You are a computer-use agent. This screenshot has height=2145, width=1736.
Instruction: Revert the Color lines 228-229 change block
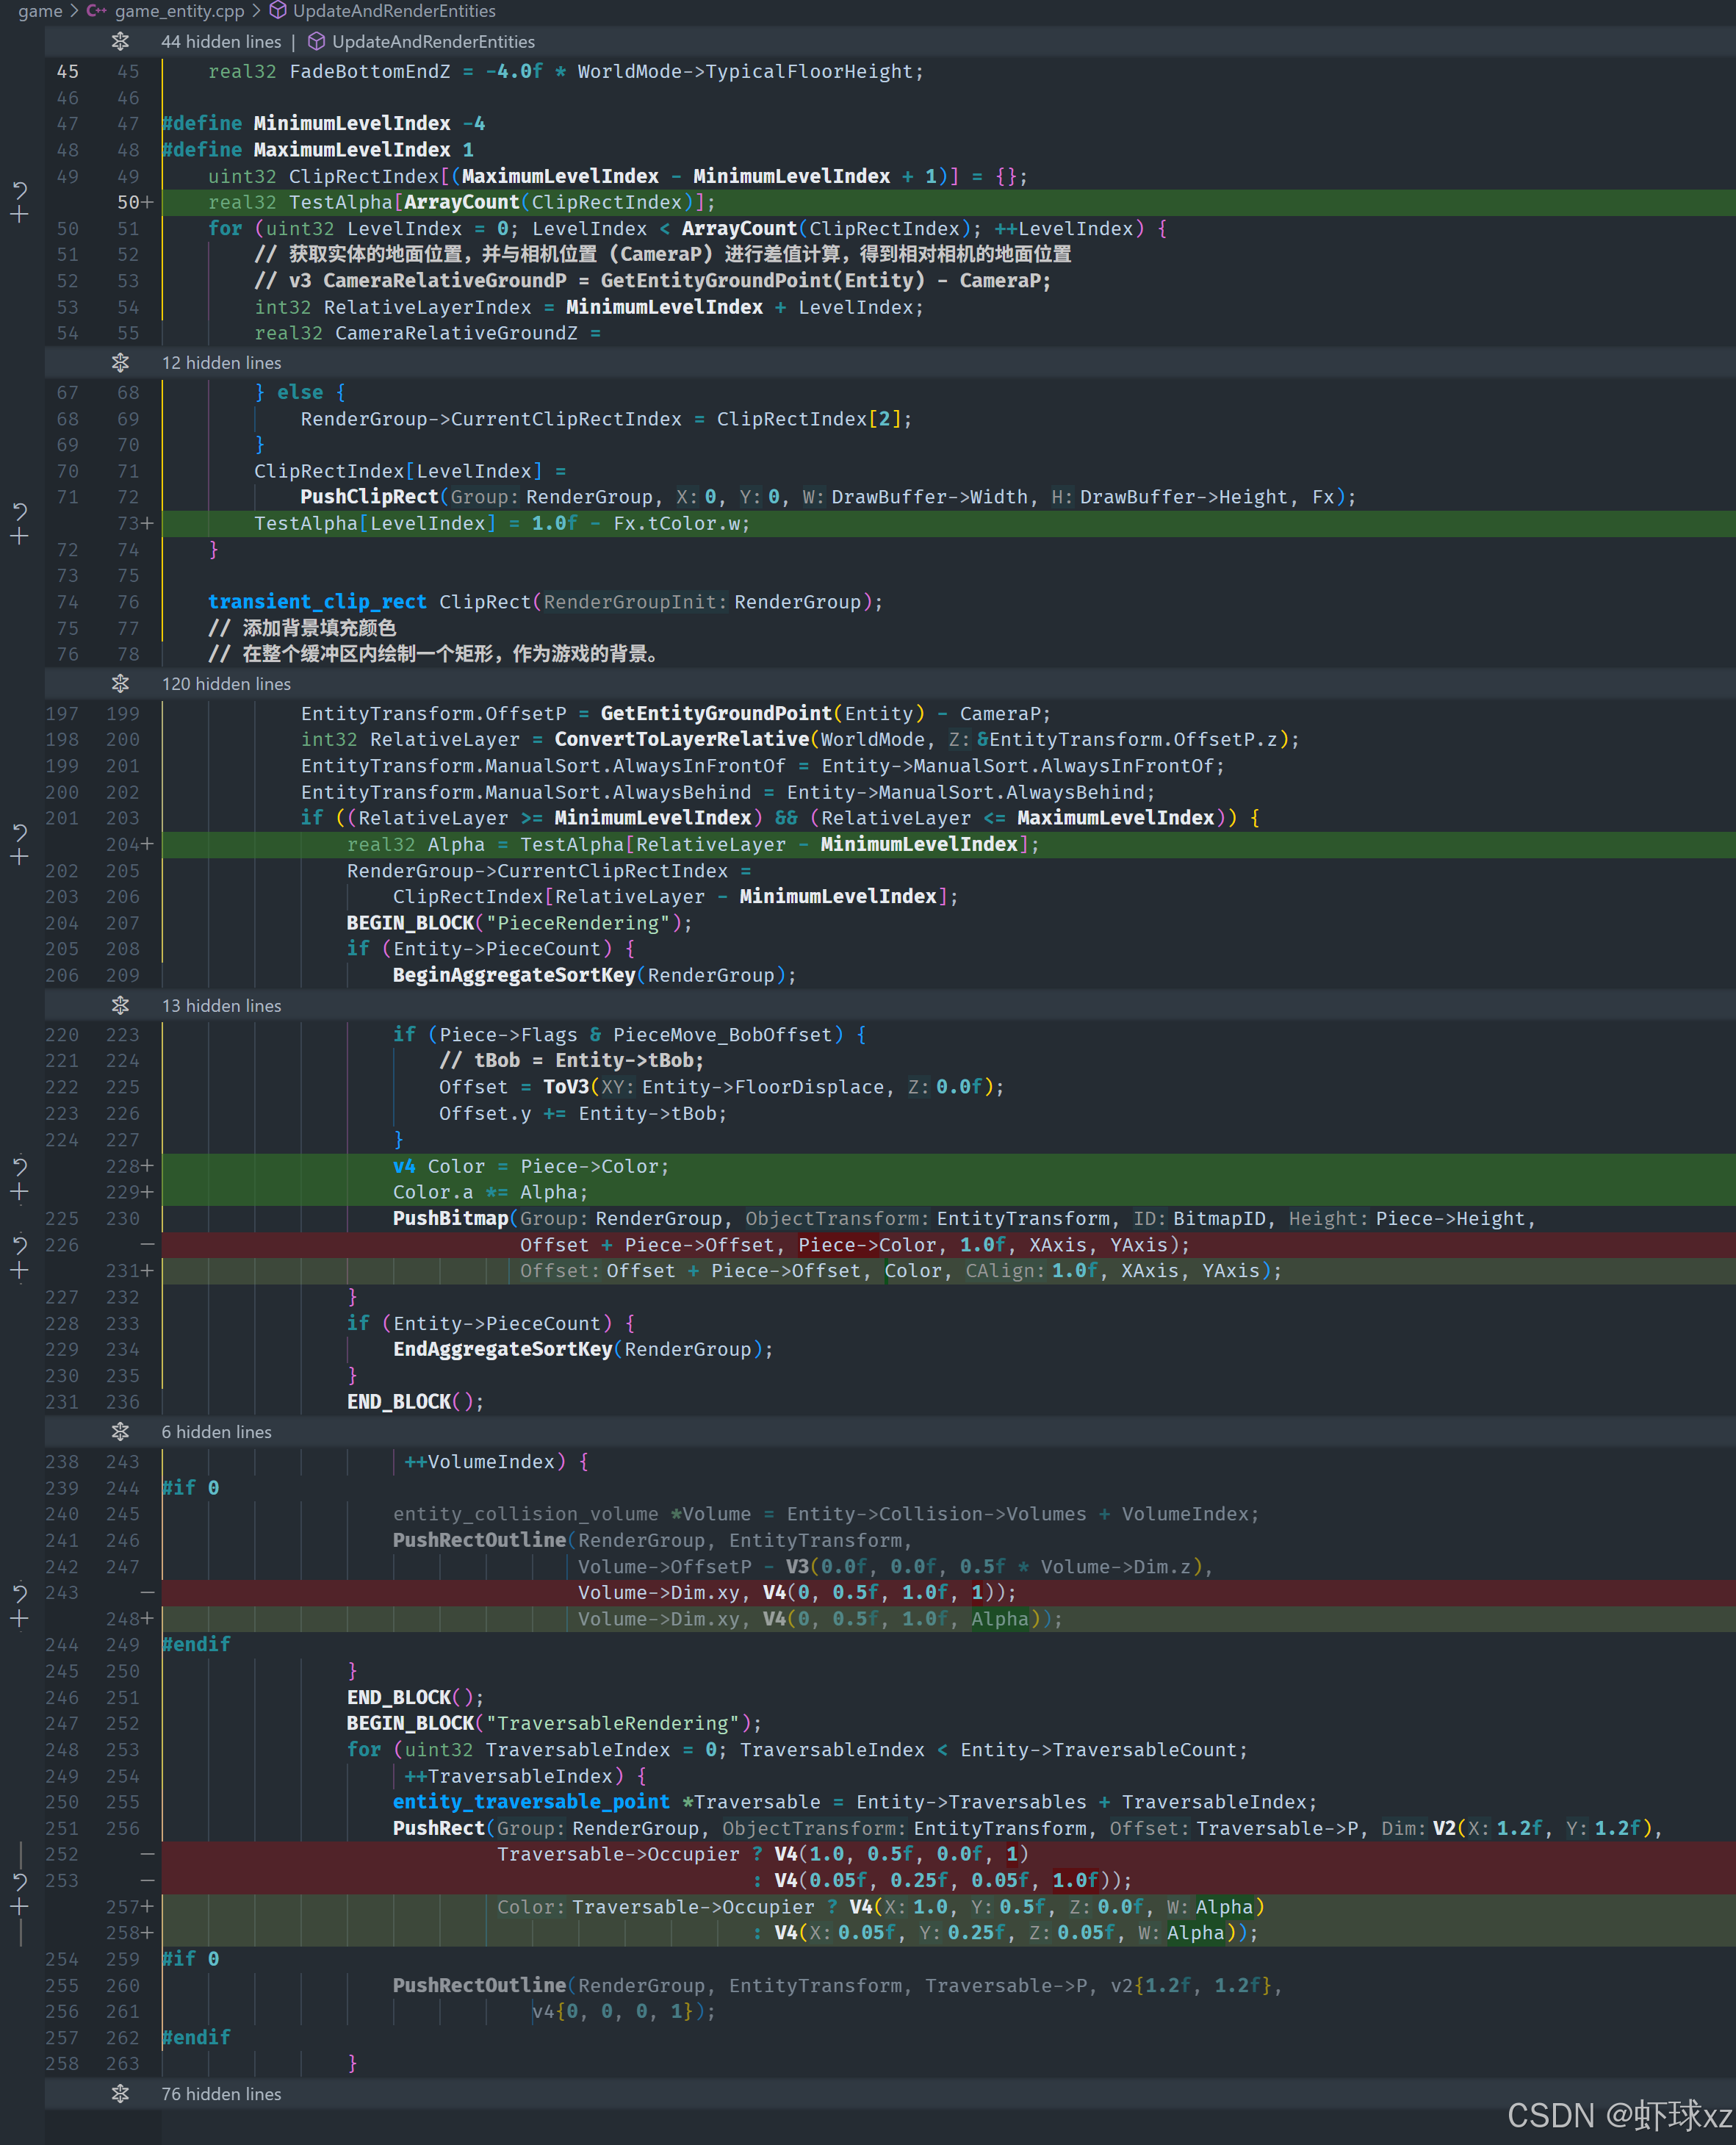pyautogui.click(x=19, y=1166)
